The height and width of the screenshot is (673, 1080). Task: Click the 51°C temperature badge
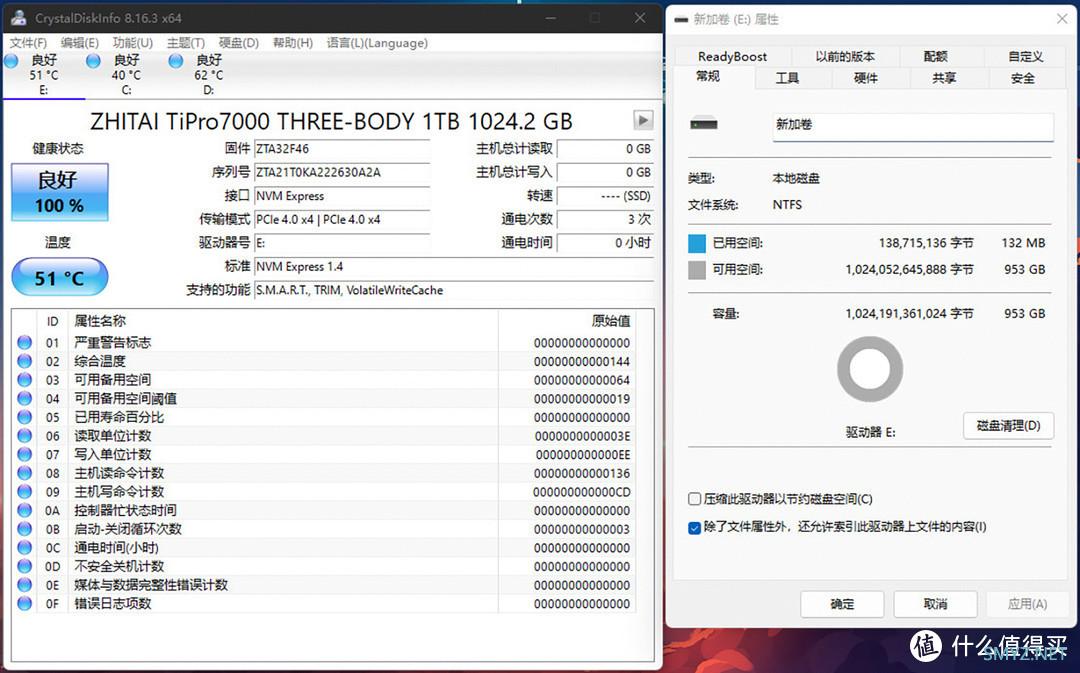pos(58,276)
